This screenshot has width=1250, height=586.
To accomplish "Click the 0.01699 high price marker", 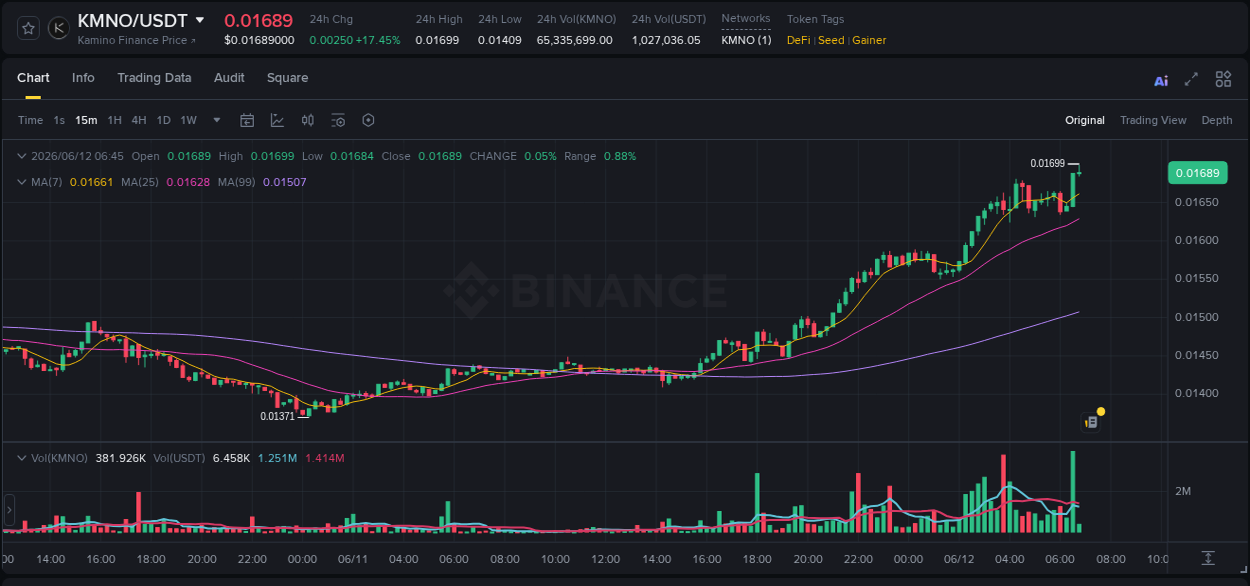I will (1047, 163).
